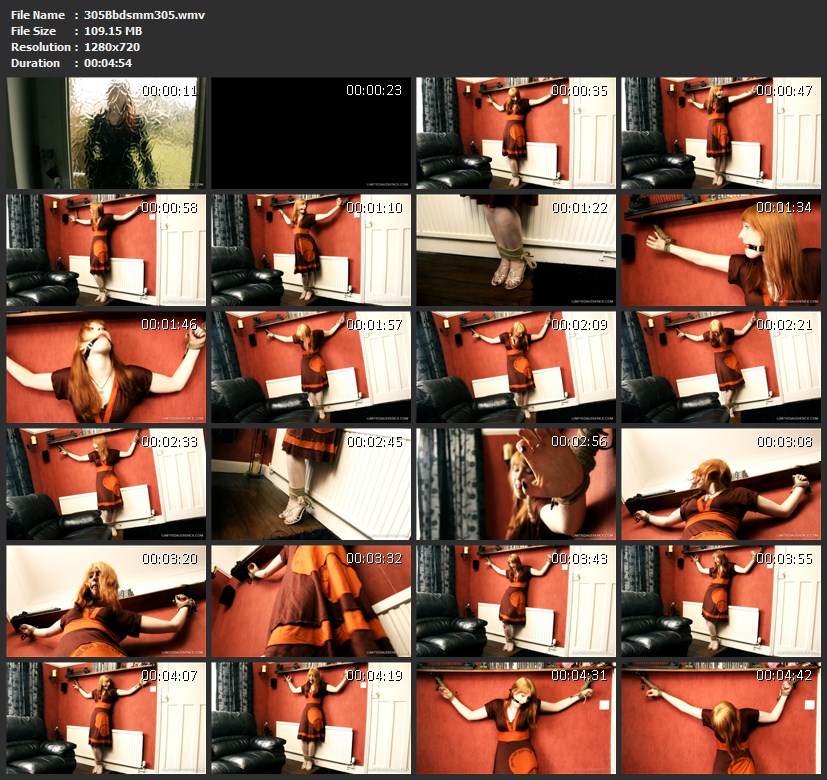Image resolution: width=827 pixels, height=780 pixels.
Task: Click the duration value 00:04:54
Action: point(108,63)
